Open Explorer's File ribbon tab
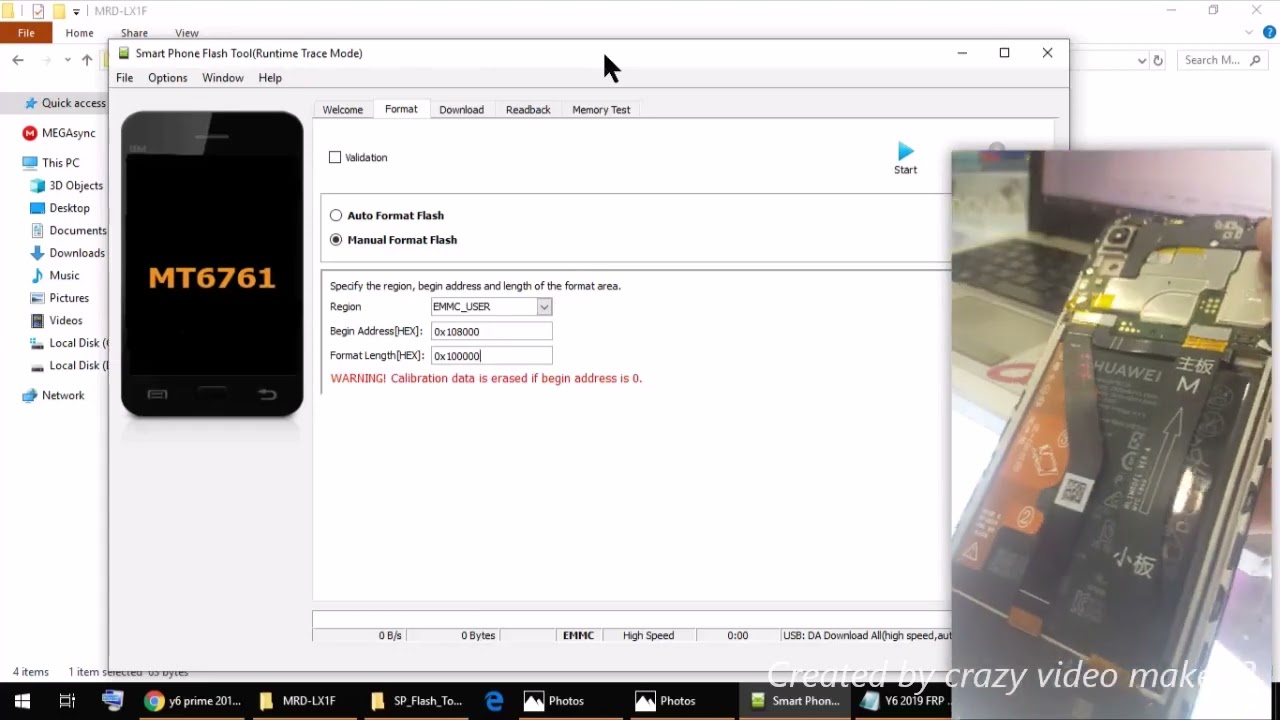Viewport: 1280px width, 720px height. (x=26, y=33)
